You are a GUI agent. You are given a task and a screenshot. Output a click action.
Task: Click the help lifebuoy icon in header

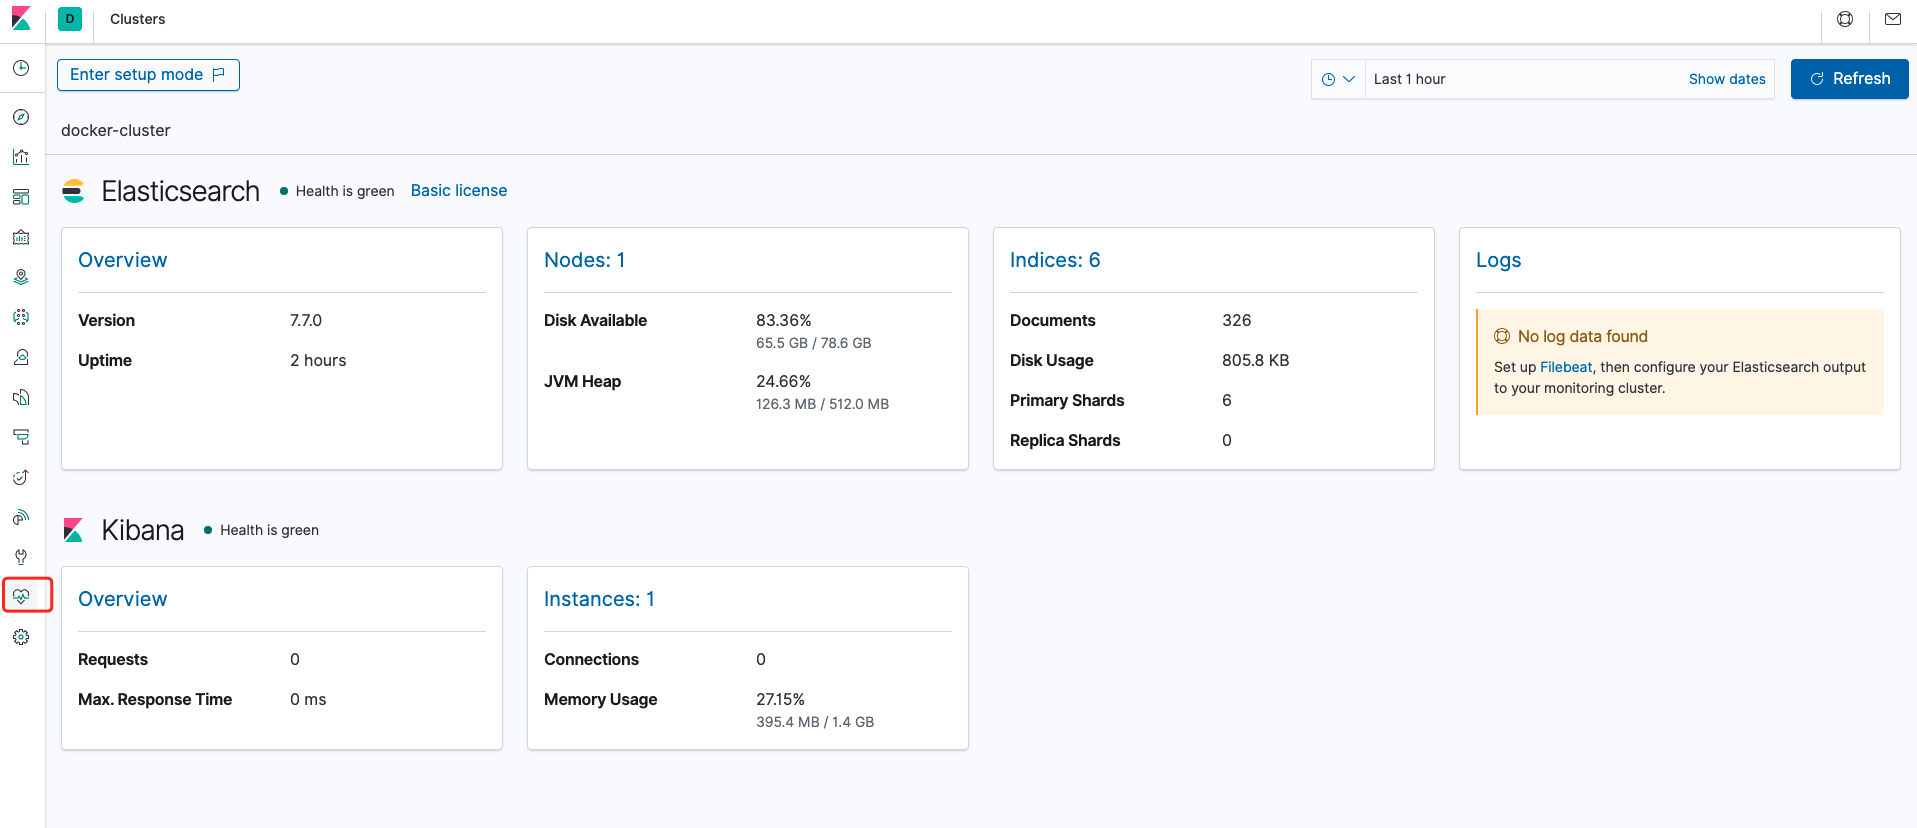point(1845,19)
